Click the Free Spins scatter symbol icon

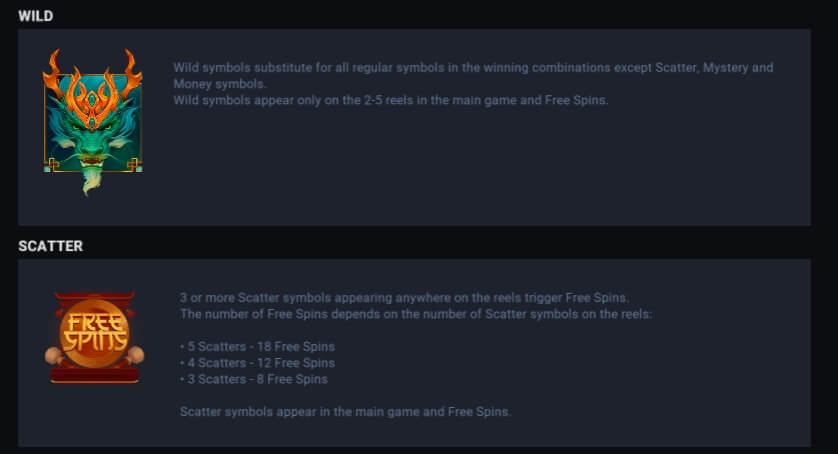95,337
